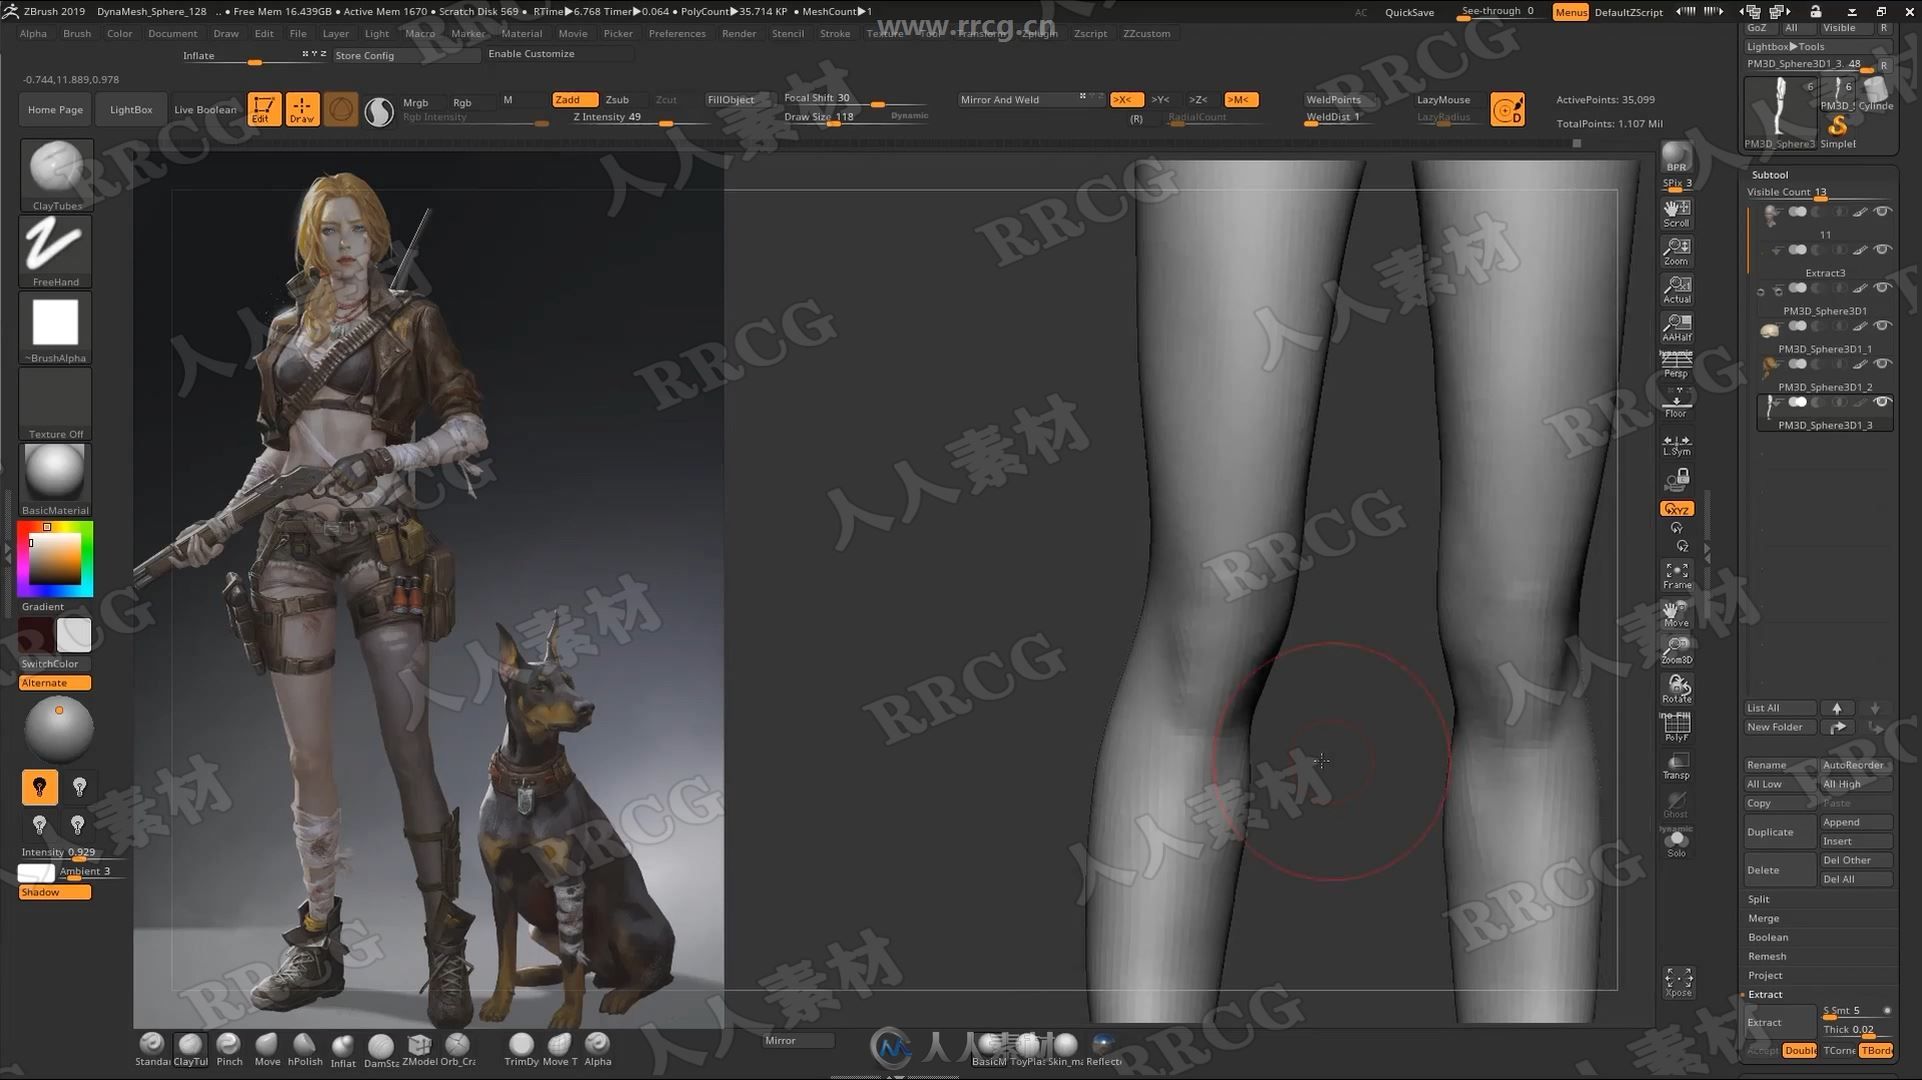The height and width of the screenshot is (1080, 1922).
Task: Expand the Remesh section
Action: 1767,957
